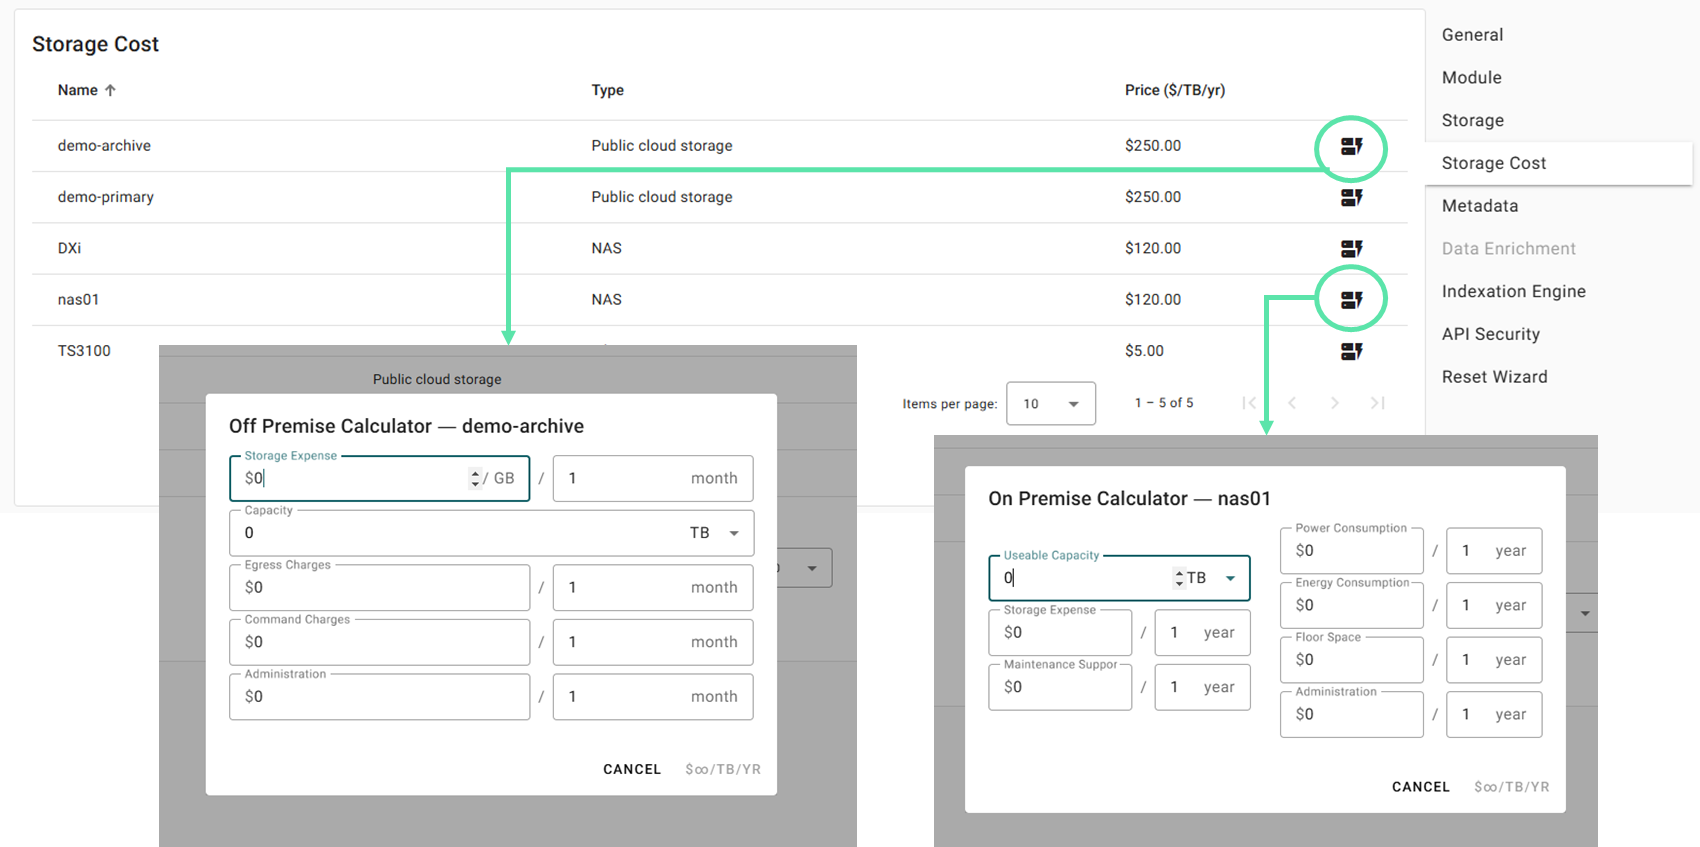1700x847 pixels.
Task: Open cost calculator for demo-primary row
Action: coord(1351,198)
